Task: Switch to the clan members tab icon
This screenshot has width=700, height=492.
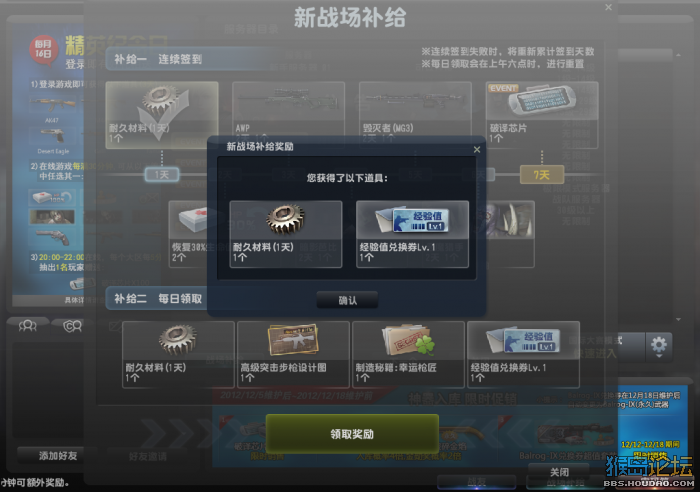Action: [x=72, y=326]
